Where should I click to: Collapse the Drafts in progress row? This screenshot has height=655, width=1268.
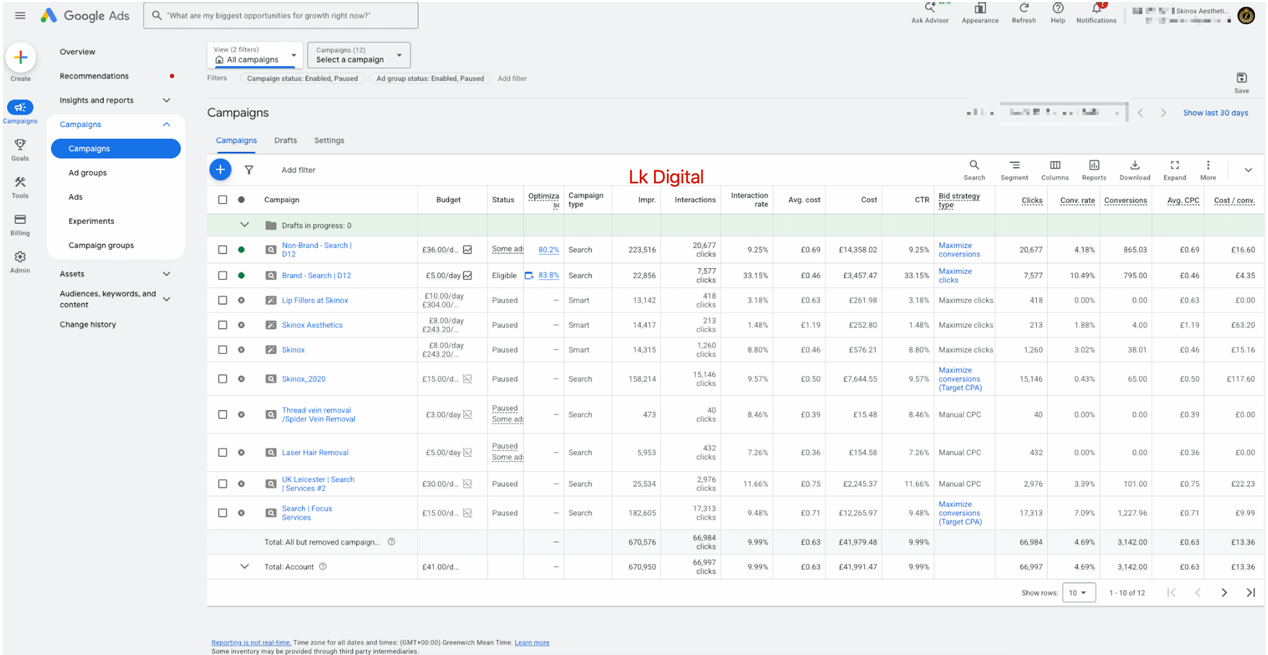[x=244, y=226]
